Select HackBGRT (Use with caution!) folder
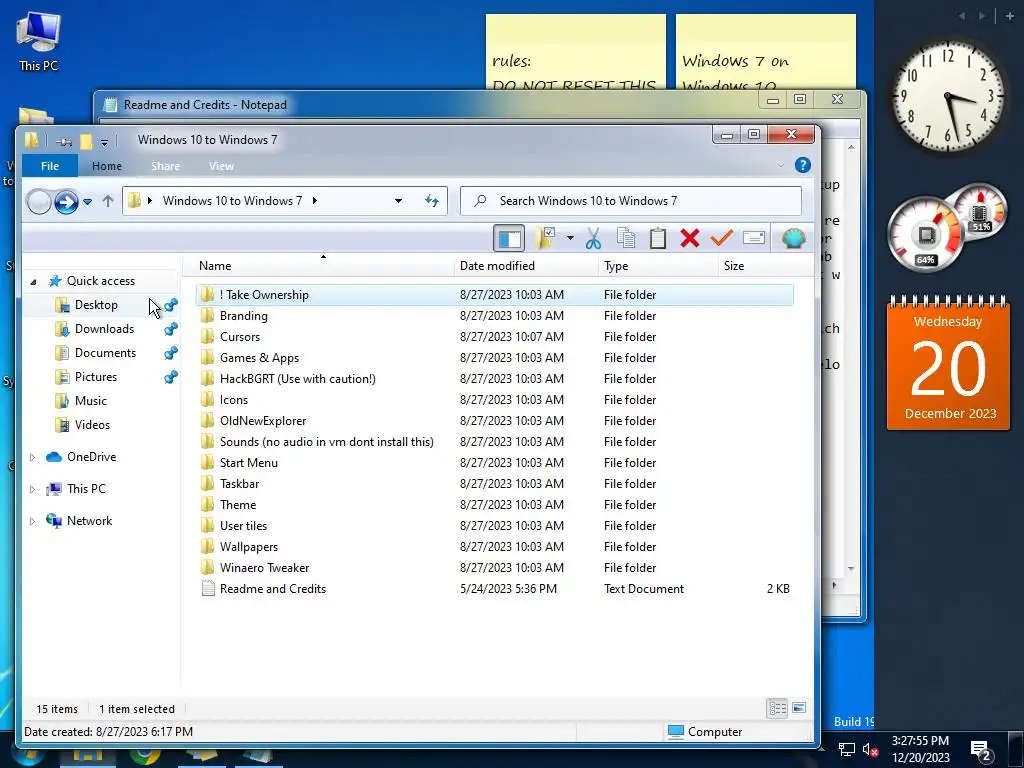1024x768 pixels. point(298,379)
